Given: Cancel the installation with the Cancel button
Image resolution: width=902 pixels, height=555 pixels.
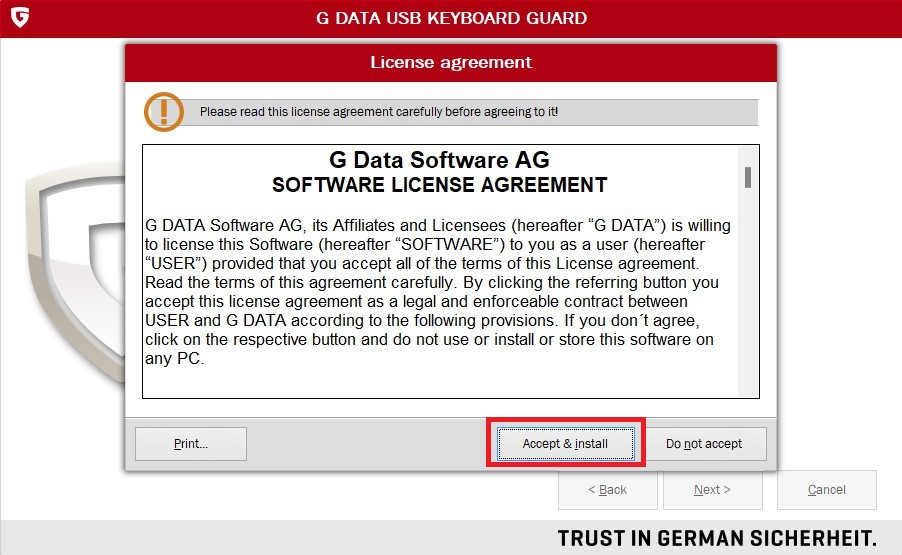Looking at the screenshot, I should [x=827, y=489].
